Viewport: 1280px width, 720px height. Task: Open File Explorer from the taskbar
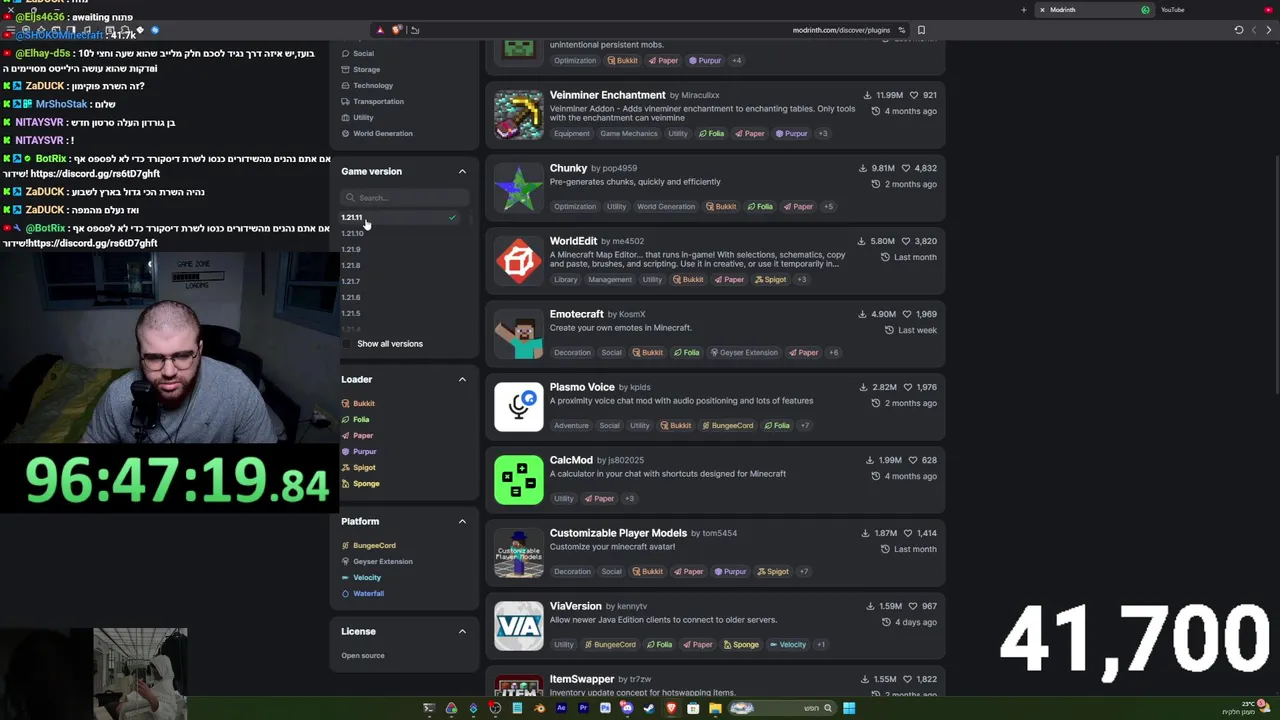coord(715,708)
